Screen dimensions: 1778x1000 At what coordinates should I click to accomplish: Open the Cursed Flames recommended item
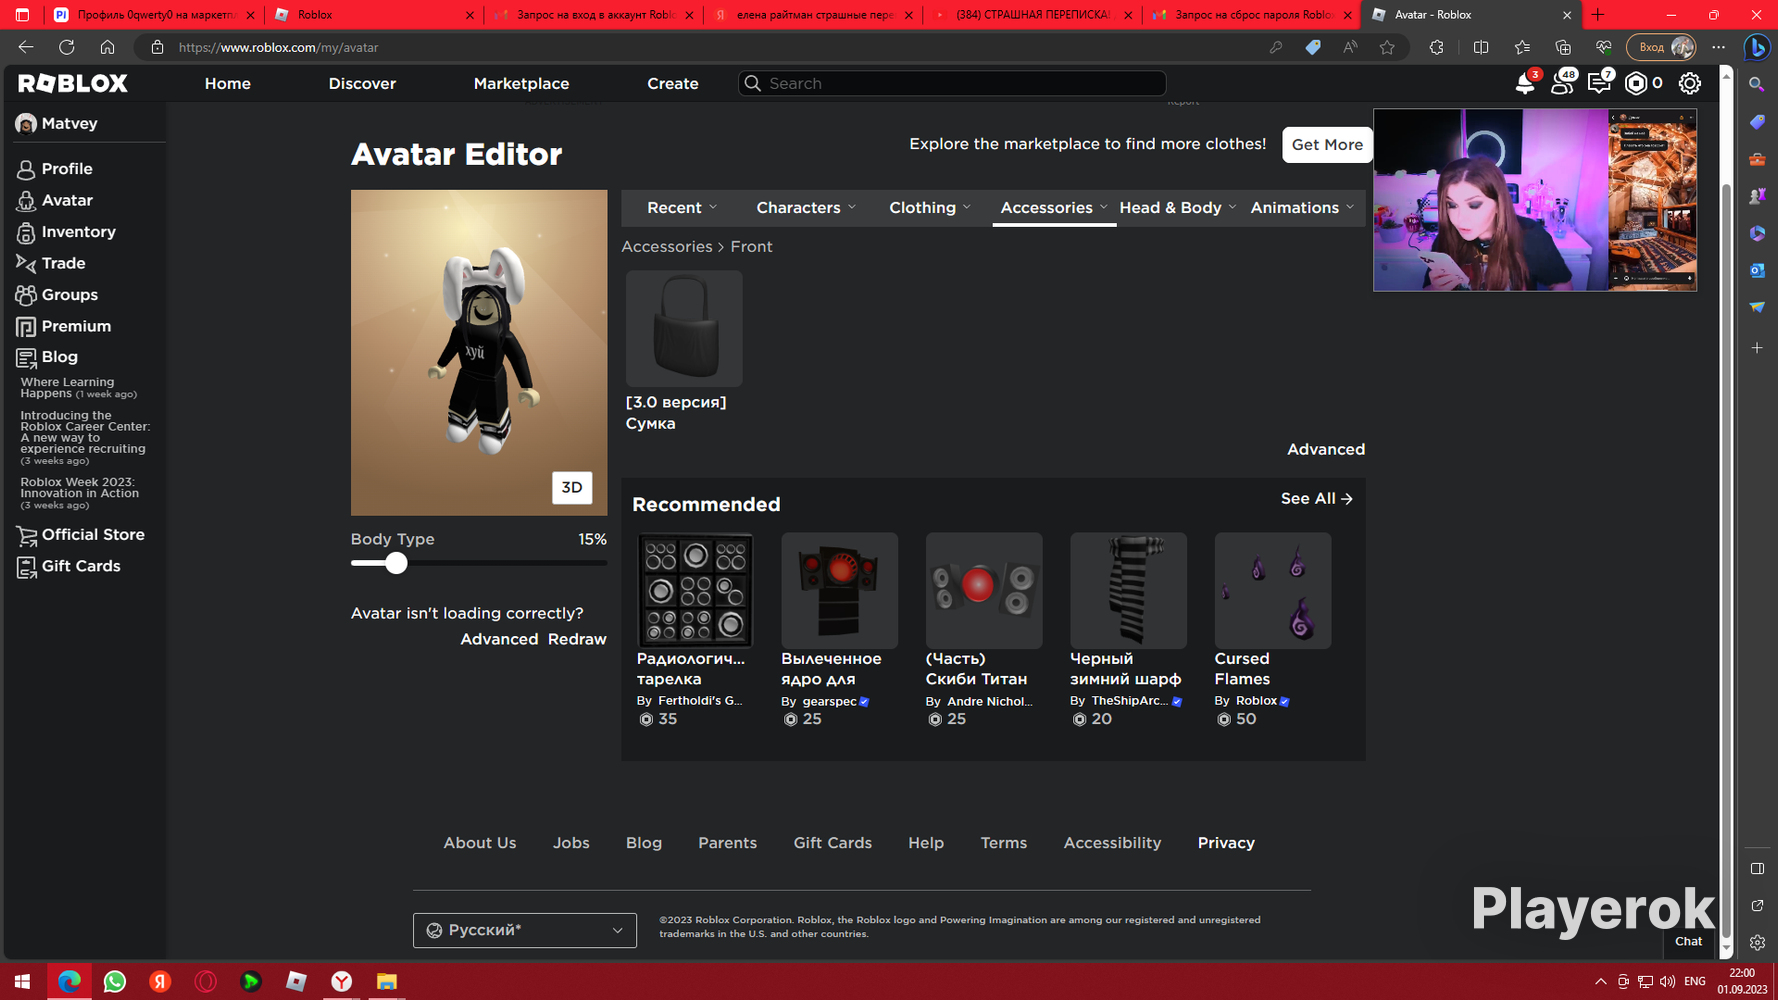click(x=1273, y=590)
